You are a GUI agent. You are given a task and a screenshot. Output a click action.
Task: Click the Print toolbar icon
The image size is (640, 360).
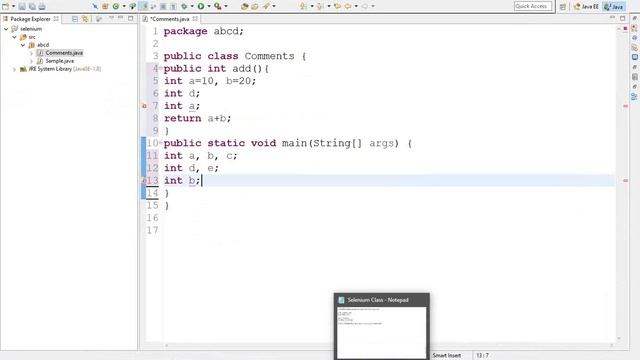tap(42, 6)
